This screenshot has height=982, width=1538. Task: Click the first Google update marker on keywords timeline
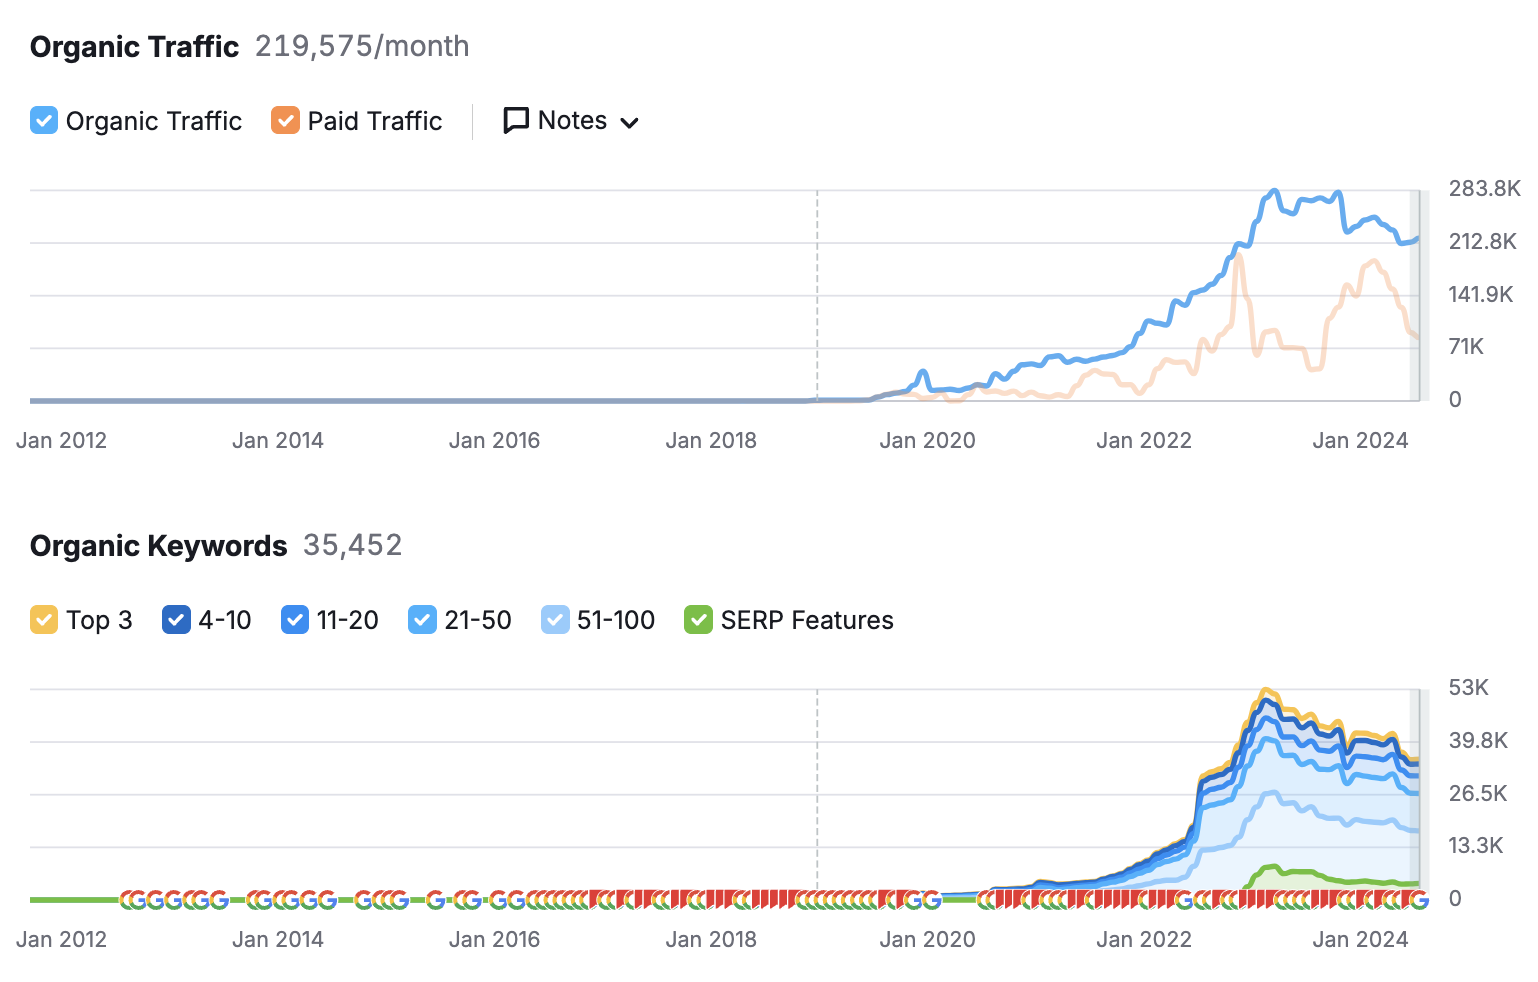[x=129, y=900]
